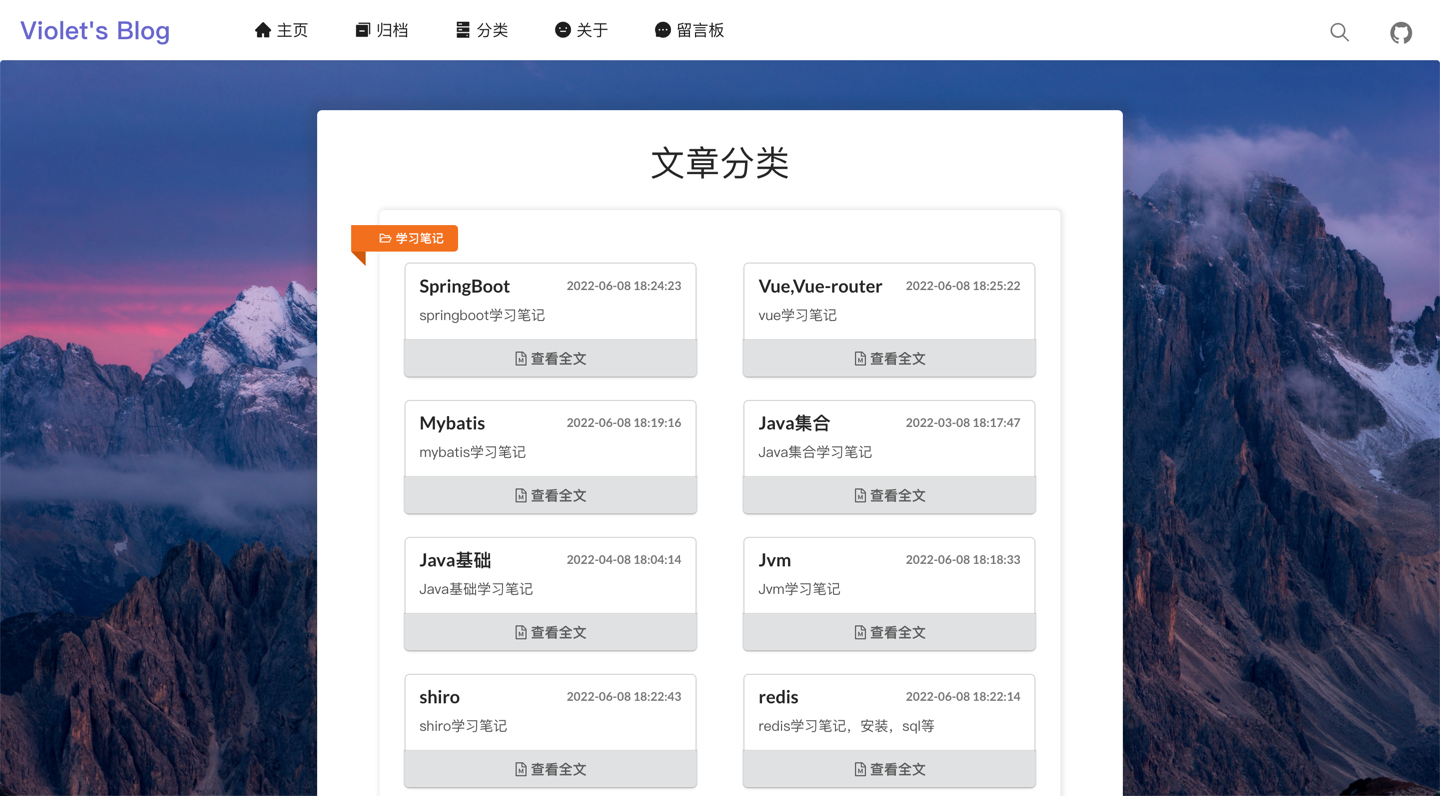
Task: Click the Java集合 article title
Action: [794, 423]
